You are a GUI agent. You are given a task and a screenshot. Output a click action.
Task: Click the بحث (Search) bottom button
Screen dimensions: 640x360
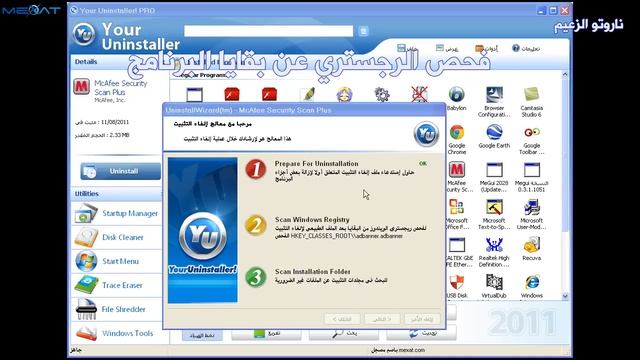point(344,333)
